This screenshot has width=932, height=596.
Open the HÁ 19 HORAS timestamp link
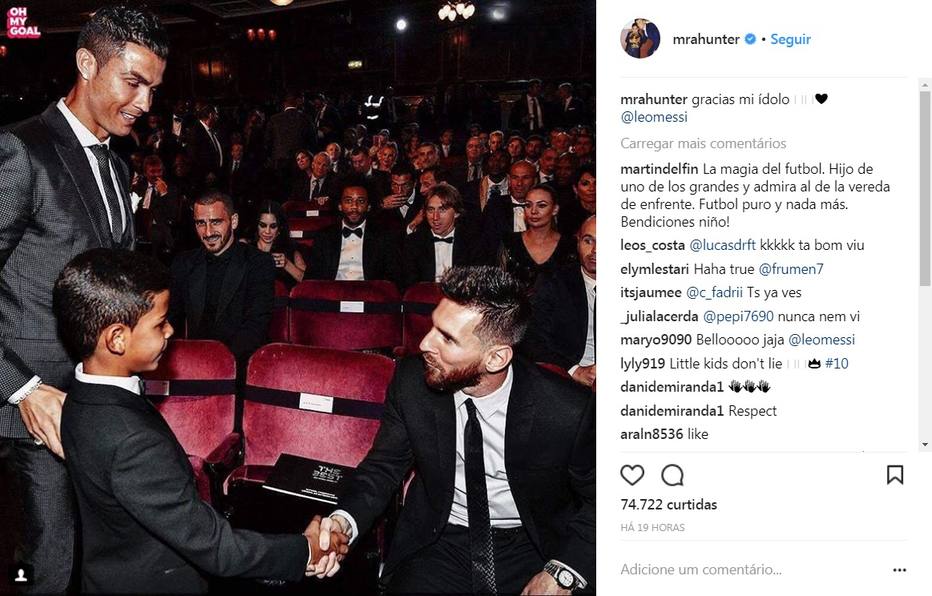pos(653,528)
